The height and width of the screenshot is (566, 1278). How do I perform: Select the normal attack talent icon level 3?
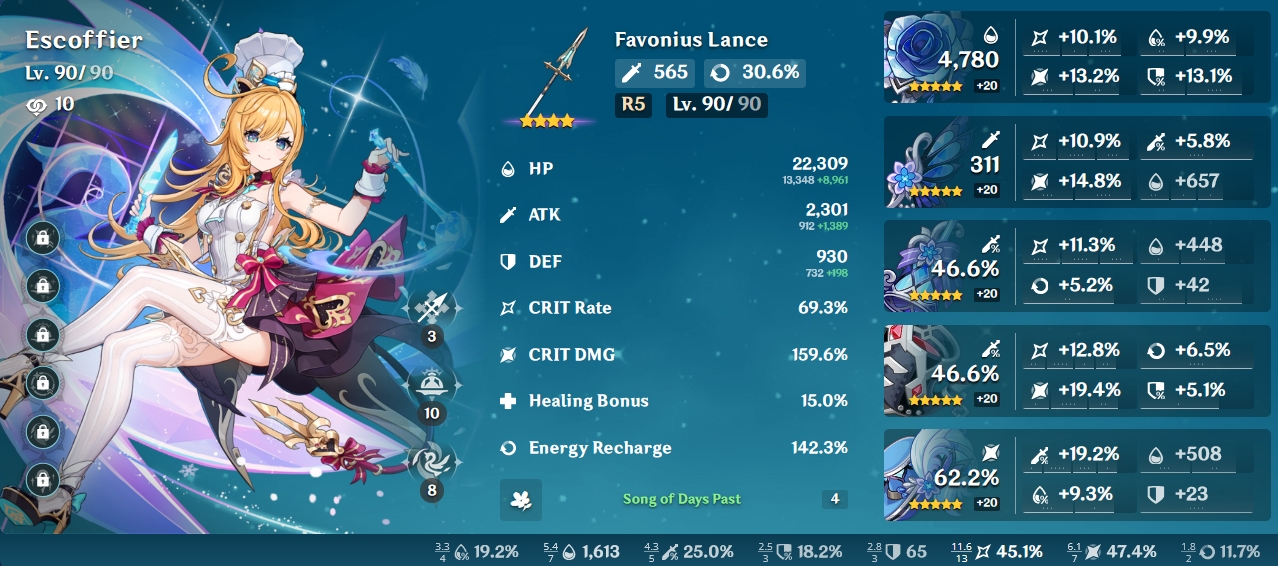click(x=432, y=307)
